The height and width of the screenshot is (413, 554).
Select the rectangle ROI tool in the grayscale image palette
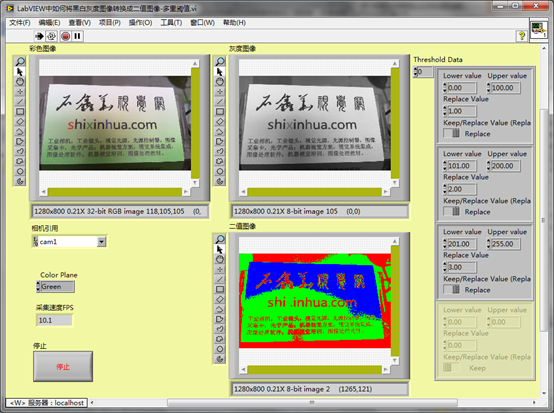tap(220, 112)
